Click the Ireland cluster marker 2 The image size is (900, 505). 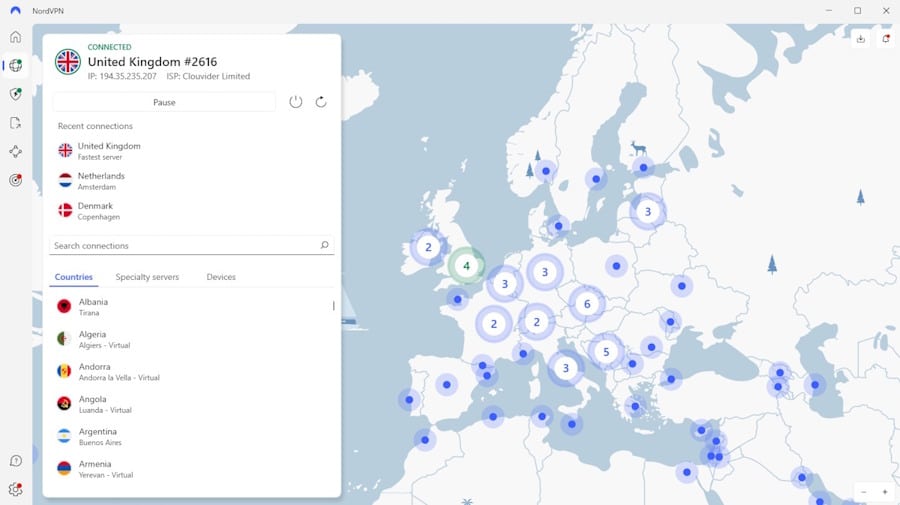click(428, 247)
